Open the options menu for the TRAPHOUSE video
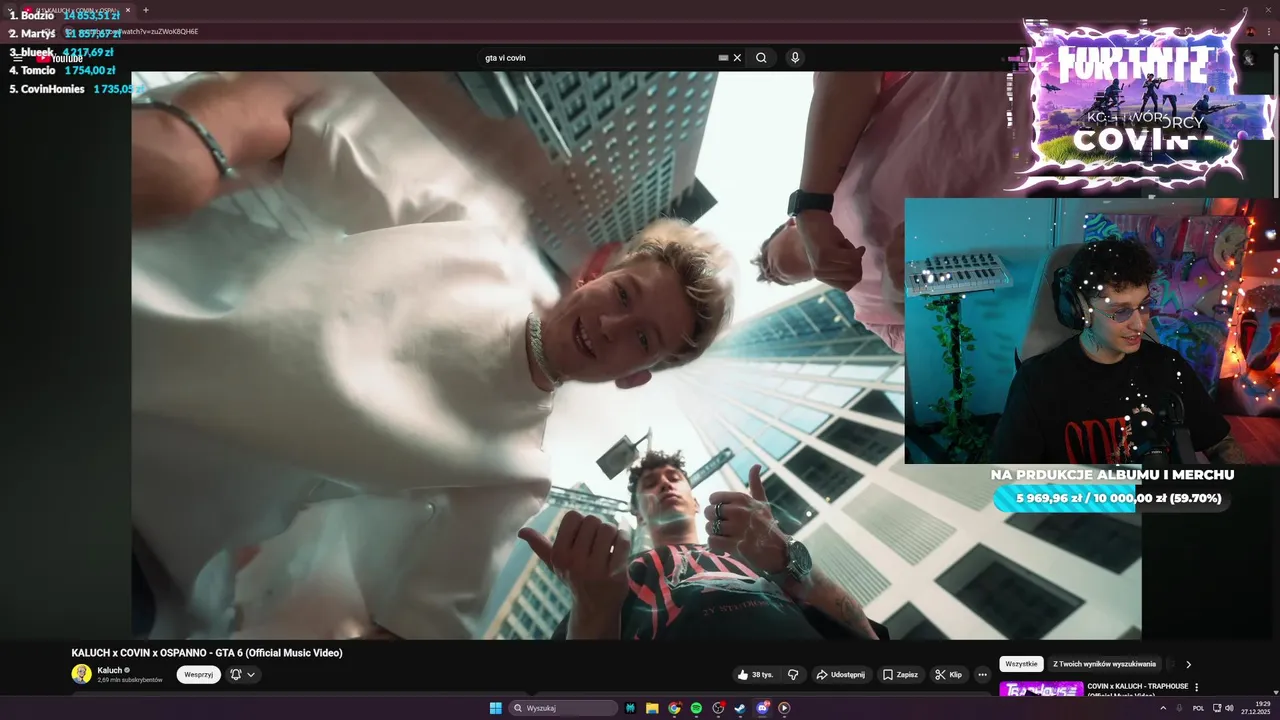Screen dimensions: 1280x720 coord(1196,688)
